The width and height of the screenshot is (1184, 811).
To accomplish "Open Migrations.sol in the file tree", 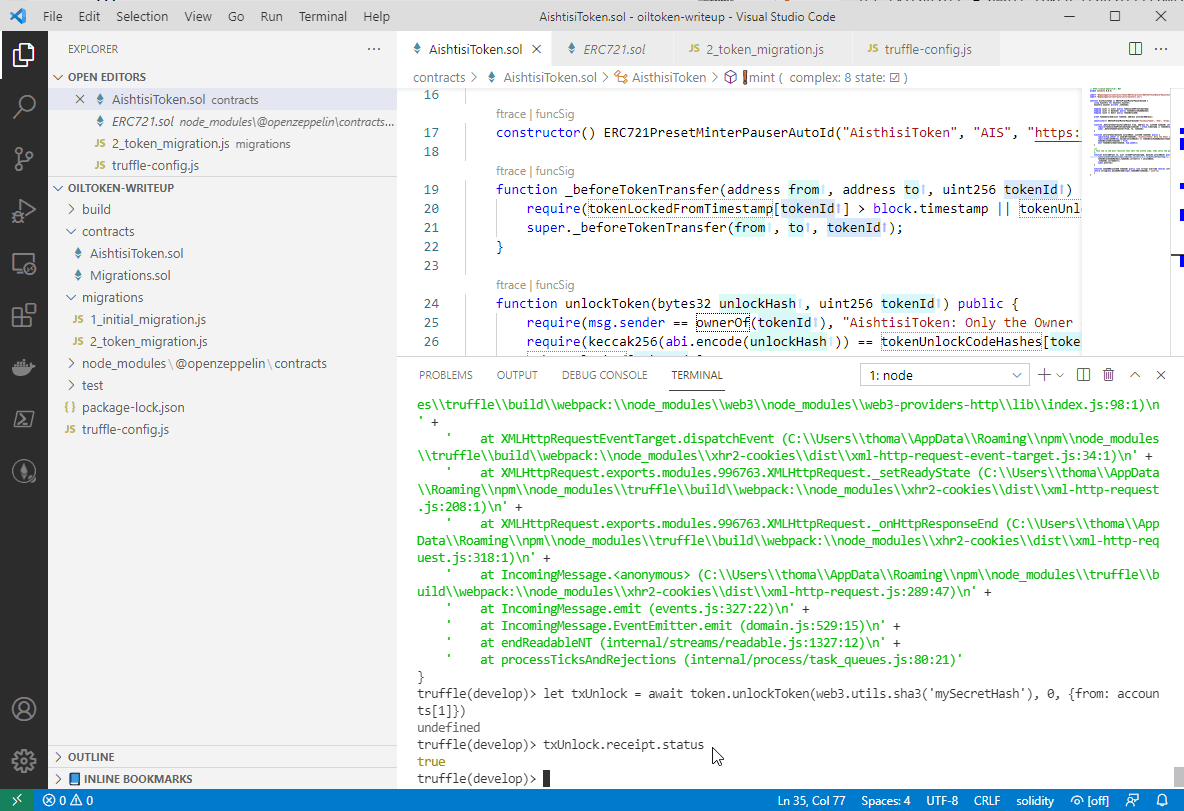I will pos(130,276).
